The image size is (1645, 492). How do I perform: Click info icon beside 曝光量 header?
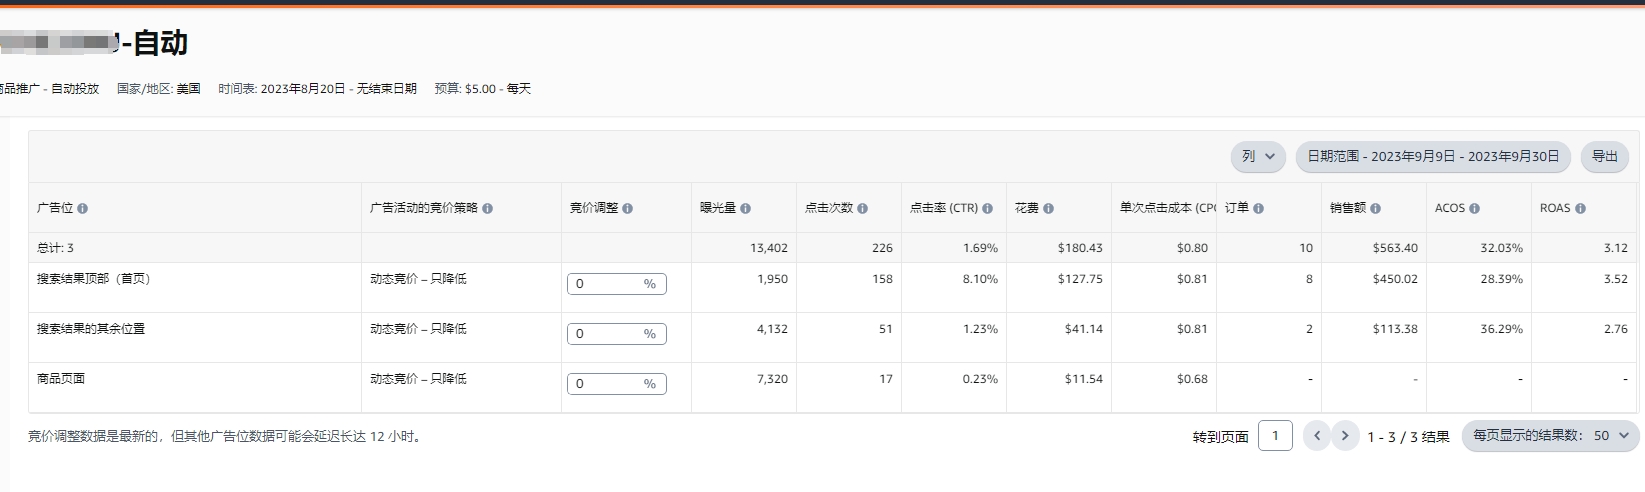[x=746, y=209]
